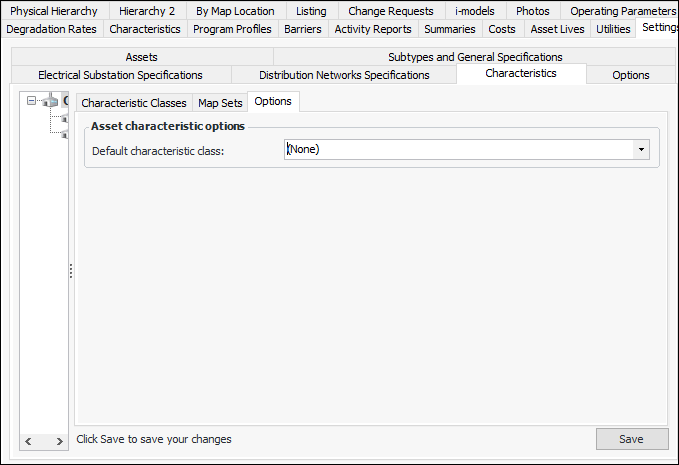This screenshot has height=465, width=679.
Task: Click the Save button
Action: (x=632, y=439)
